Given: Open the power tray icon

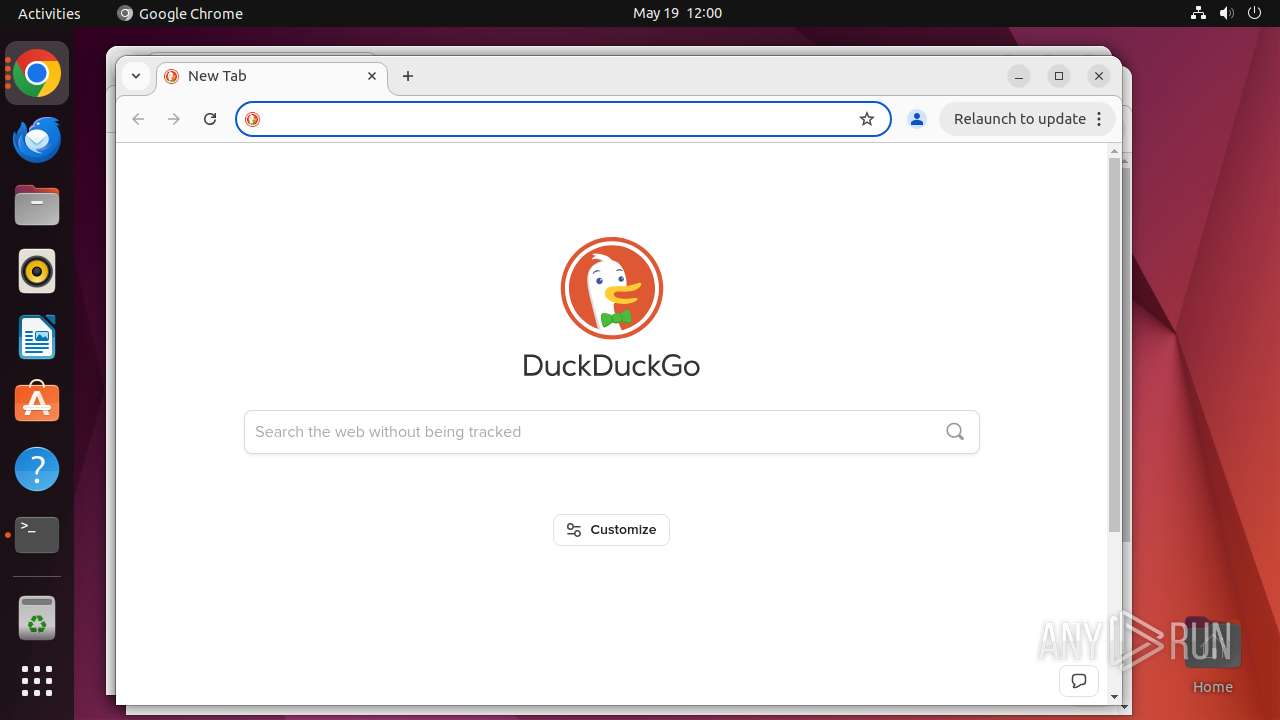Looking at the screenshot, I should (1254, 13).
